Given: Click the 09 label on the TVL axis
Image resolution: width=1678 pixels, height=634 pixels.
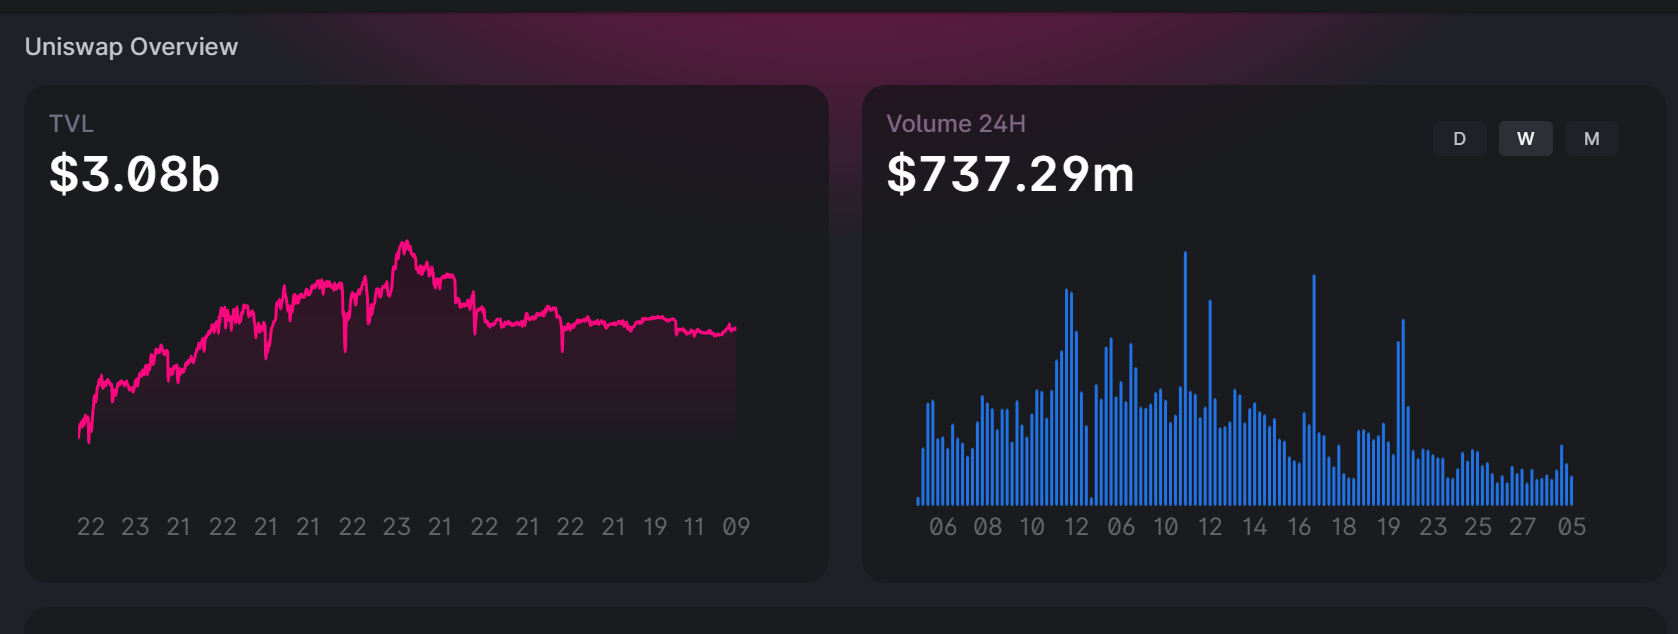Looking at the screenshot, I should coord(736,527).
